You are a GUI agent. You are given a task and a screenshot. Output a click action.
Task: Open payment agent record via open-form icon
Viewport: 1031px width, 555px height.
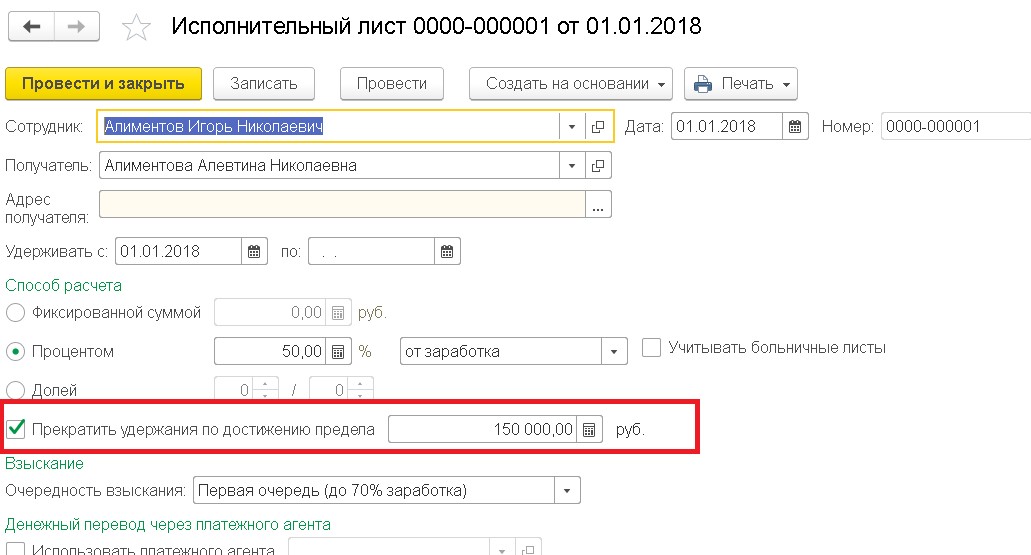click(528, 548)
